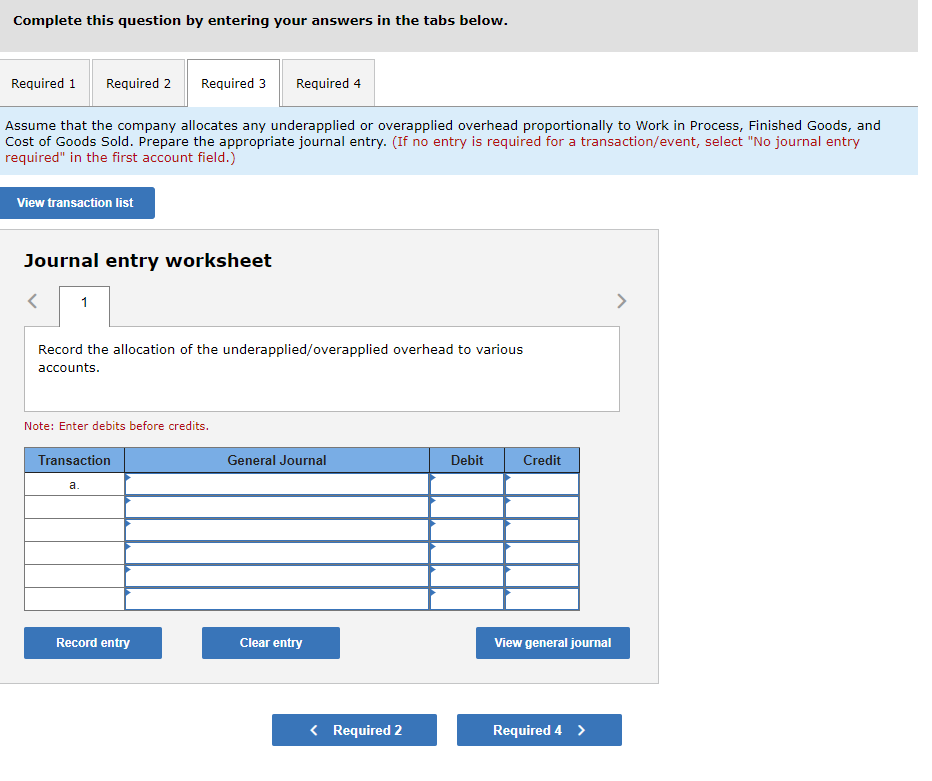This screenshot has width=932, height=781.
Task: Open the Required 4 tab
Action: click(x=327, y=83)
